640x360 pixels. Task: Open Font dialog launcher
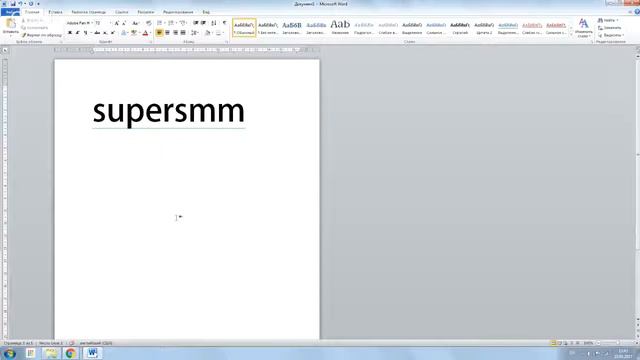point(151,42)
